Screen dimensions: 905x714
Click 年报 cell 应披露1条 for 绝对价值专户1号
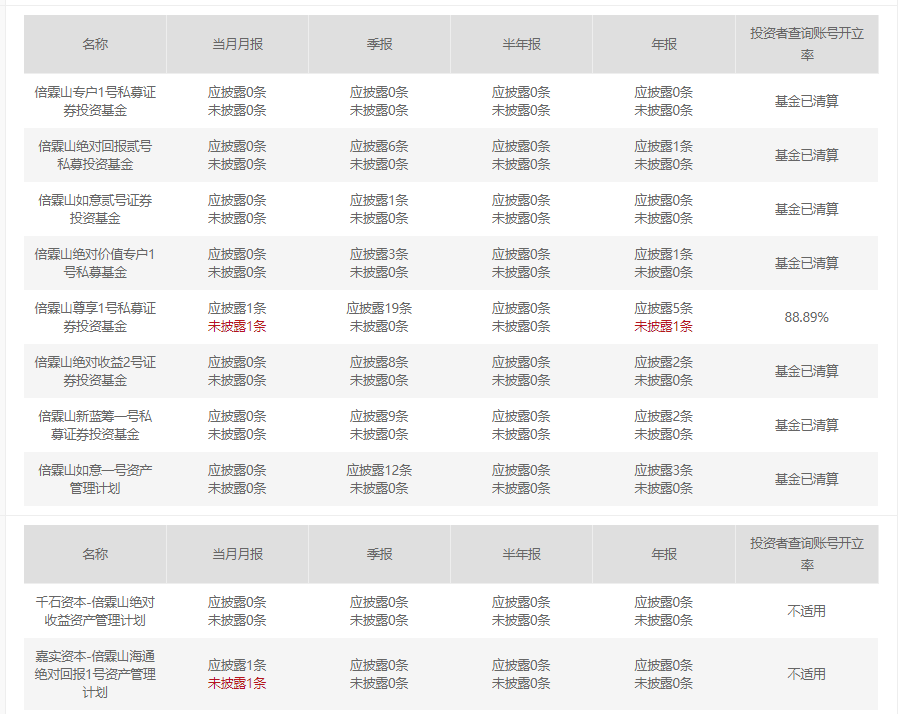(x=664, y=263)
